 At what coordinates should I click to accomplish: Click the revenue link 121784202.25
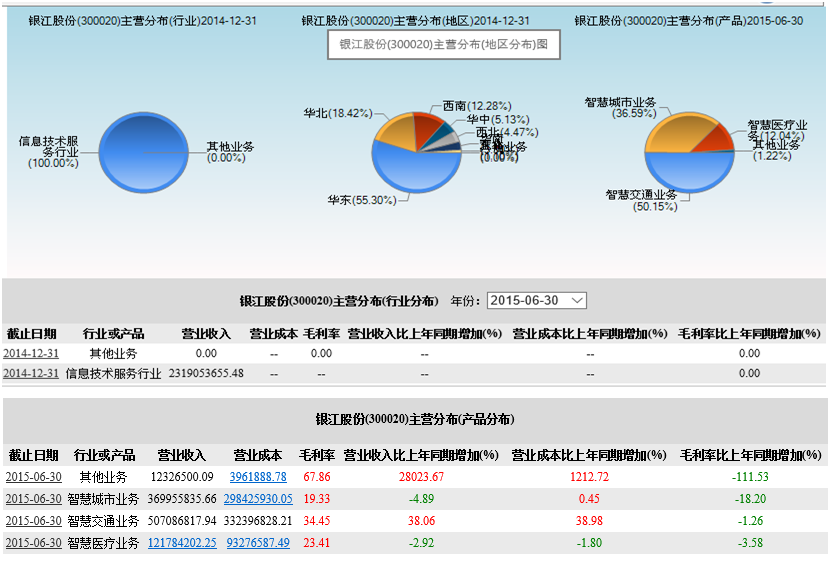(x=182, y=543)
